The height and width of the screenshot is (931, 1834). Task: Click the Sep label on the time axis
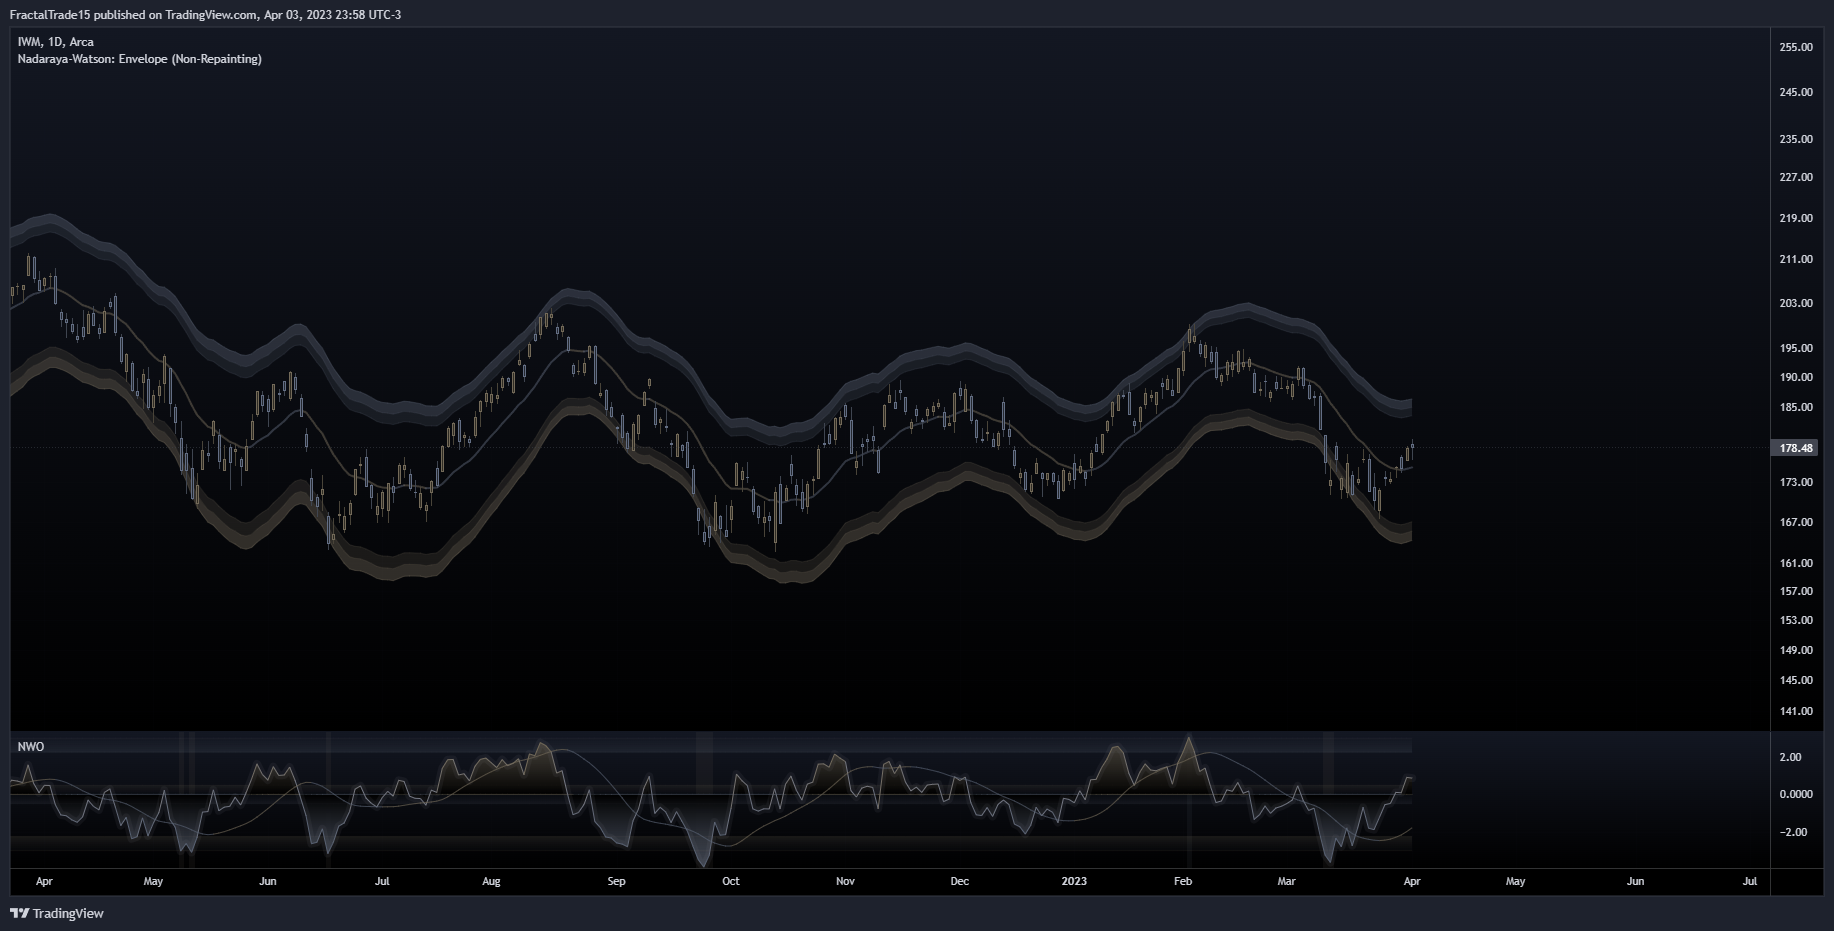point(616,881)
